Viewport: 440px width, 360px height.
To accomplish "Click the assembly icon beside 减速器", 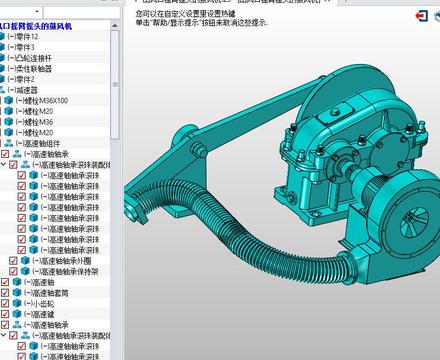I will tap(2, 90).
